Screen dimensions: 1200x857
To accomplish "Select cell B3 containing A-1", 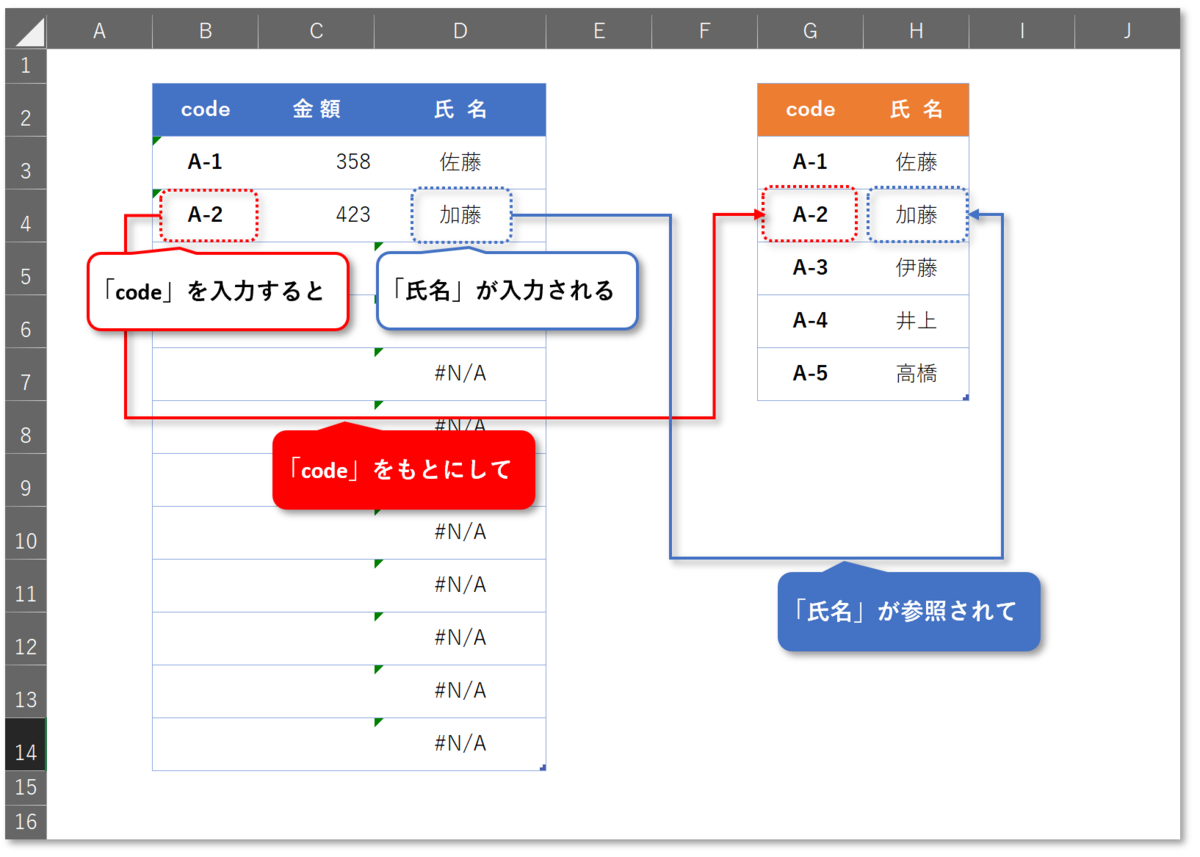I will click(x=205, y=163).
